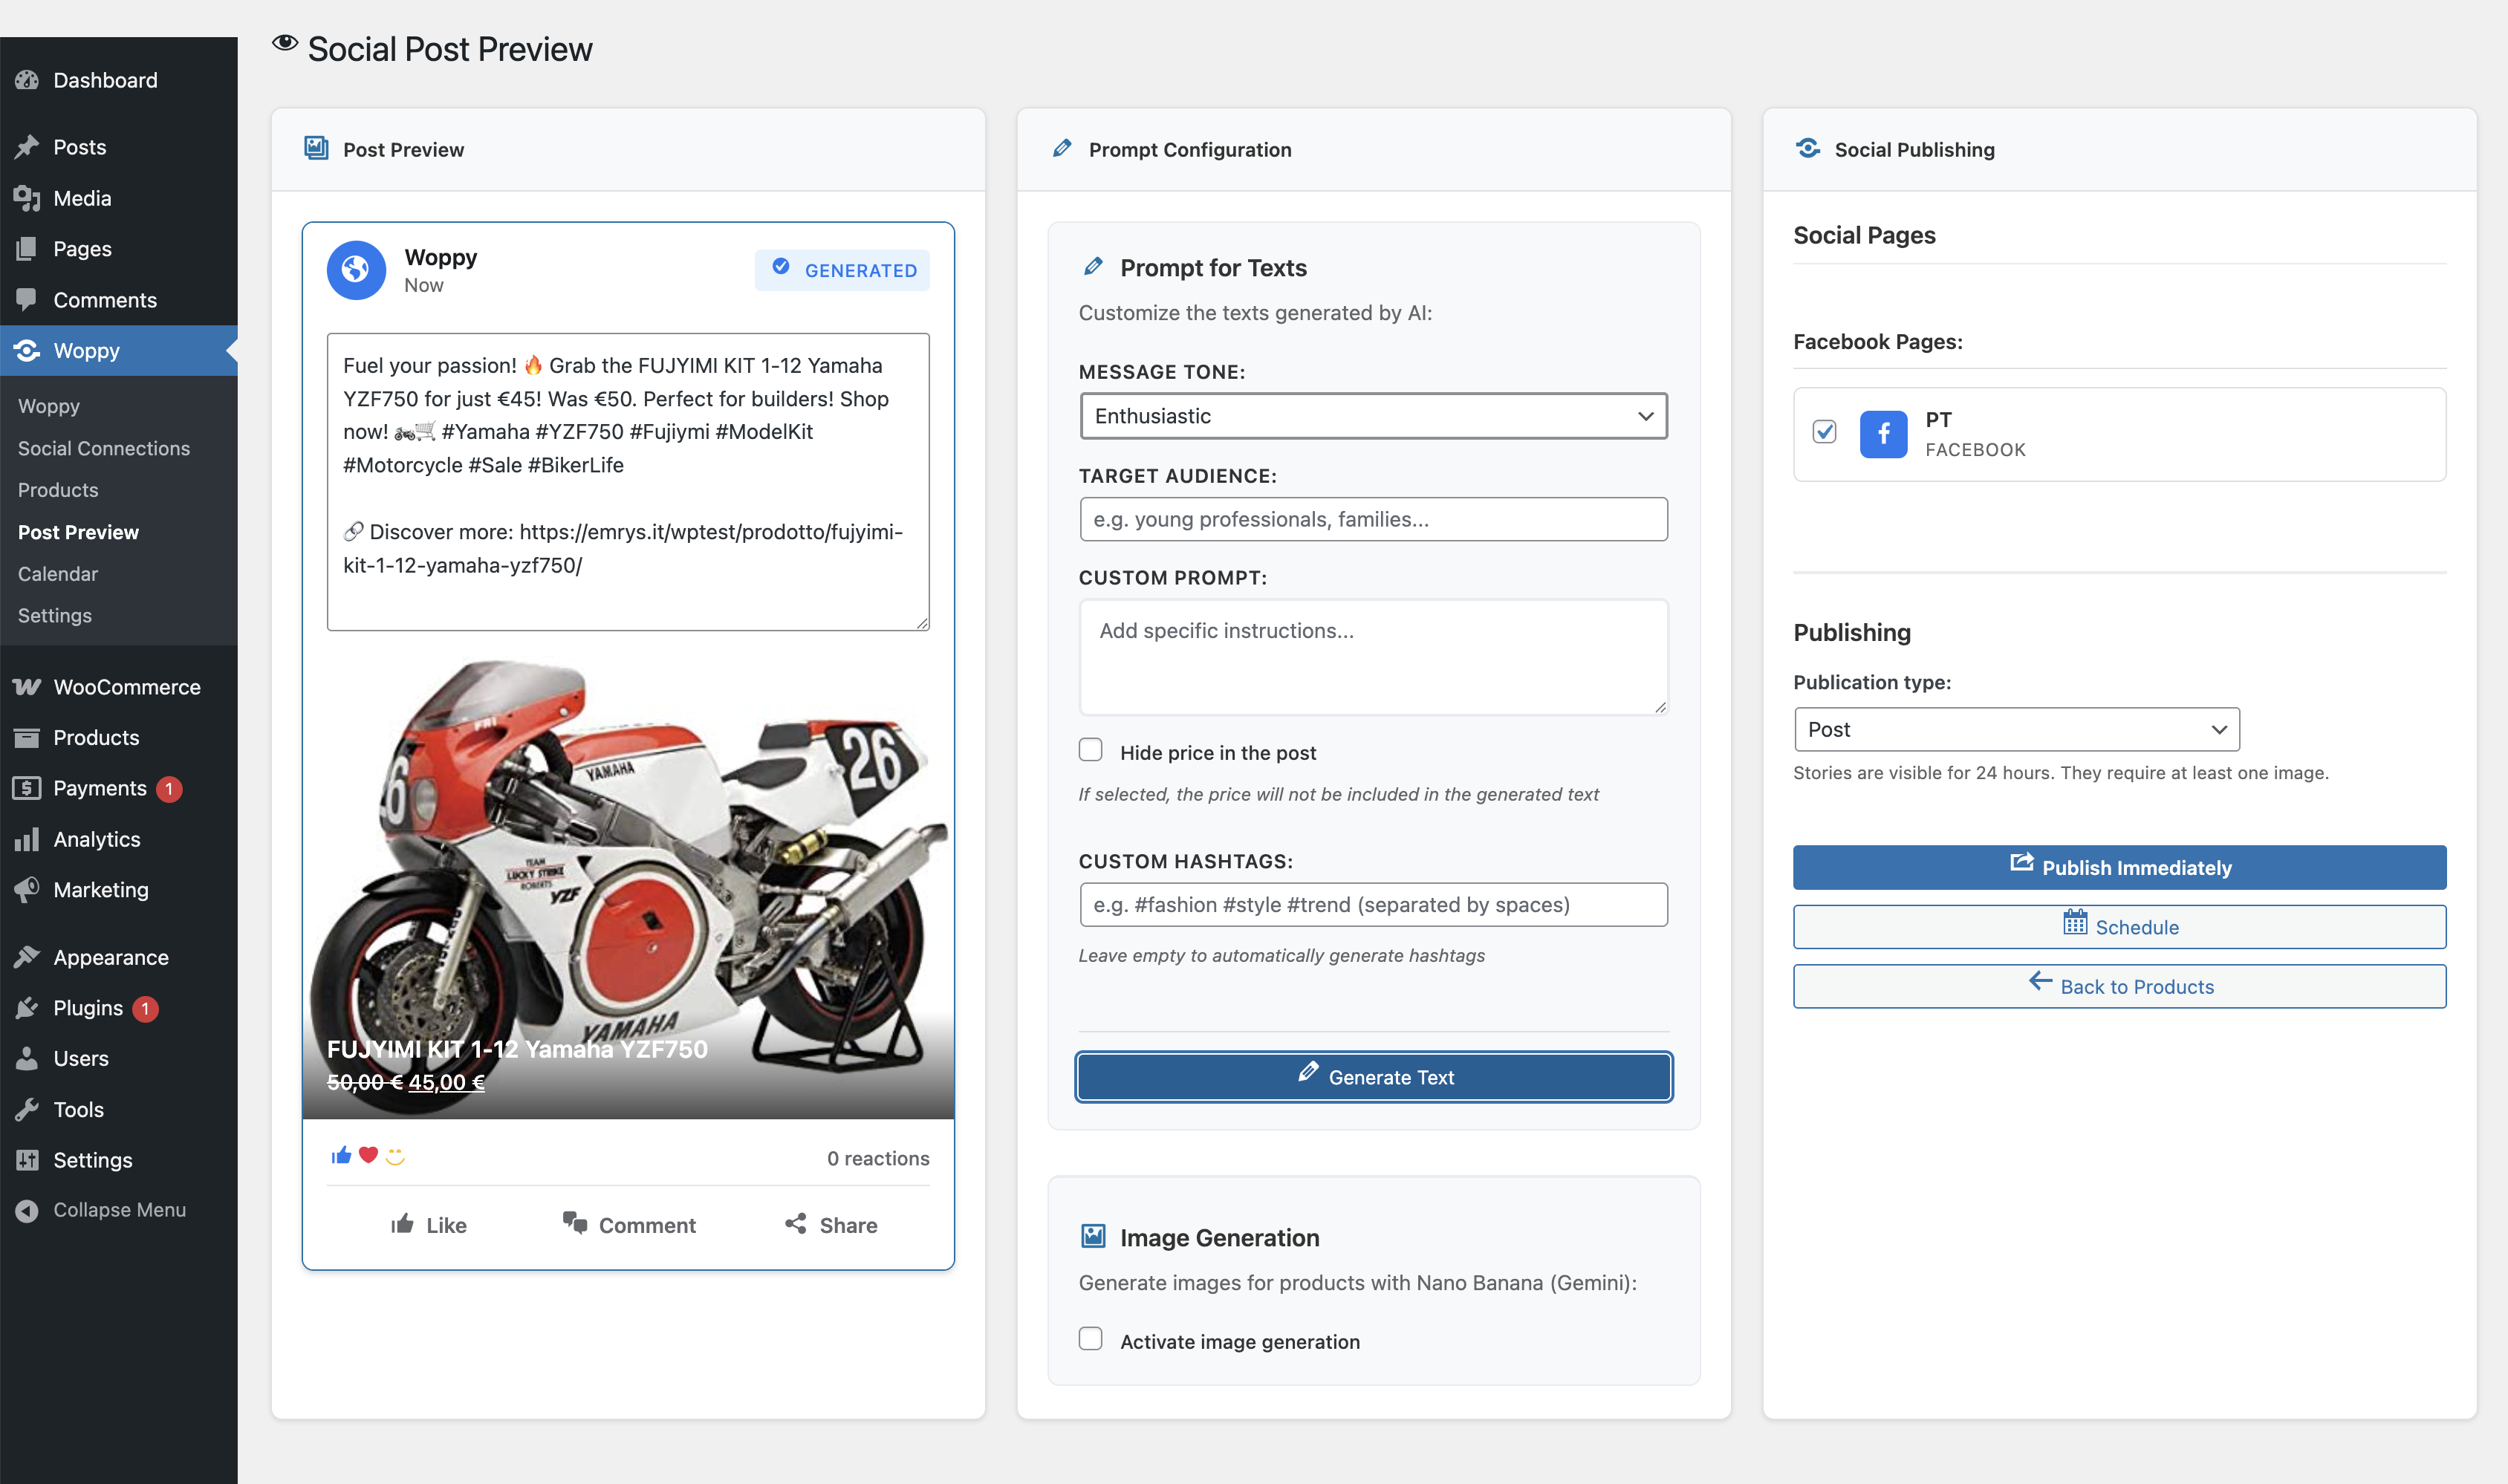2508x1484 pixels.
Task: Open Products under the Woppy submenu
Action: coord(58,490)
